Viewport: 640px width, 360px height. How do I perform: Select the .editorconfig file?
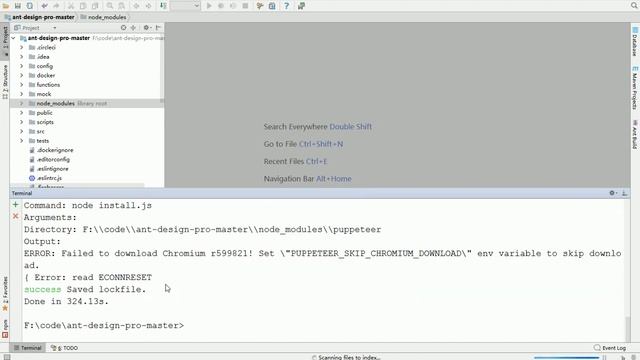[53, 160]
